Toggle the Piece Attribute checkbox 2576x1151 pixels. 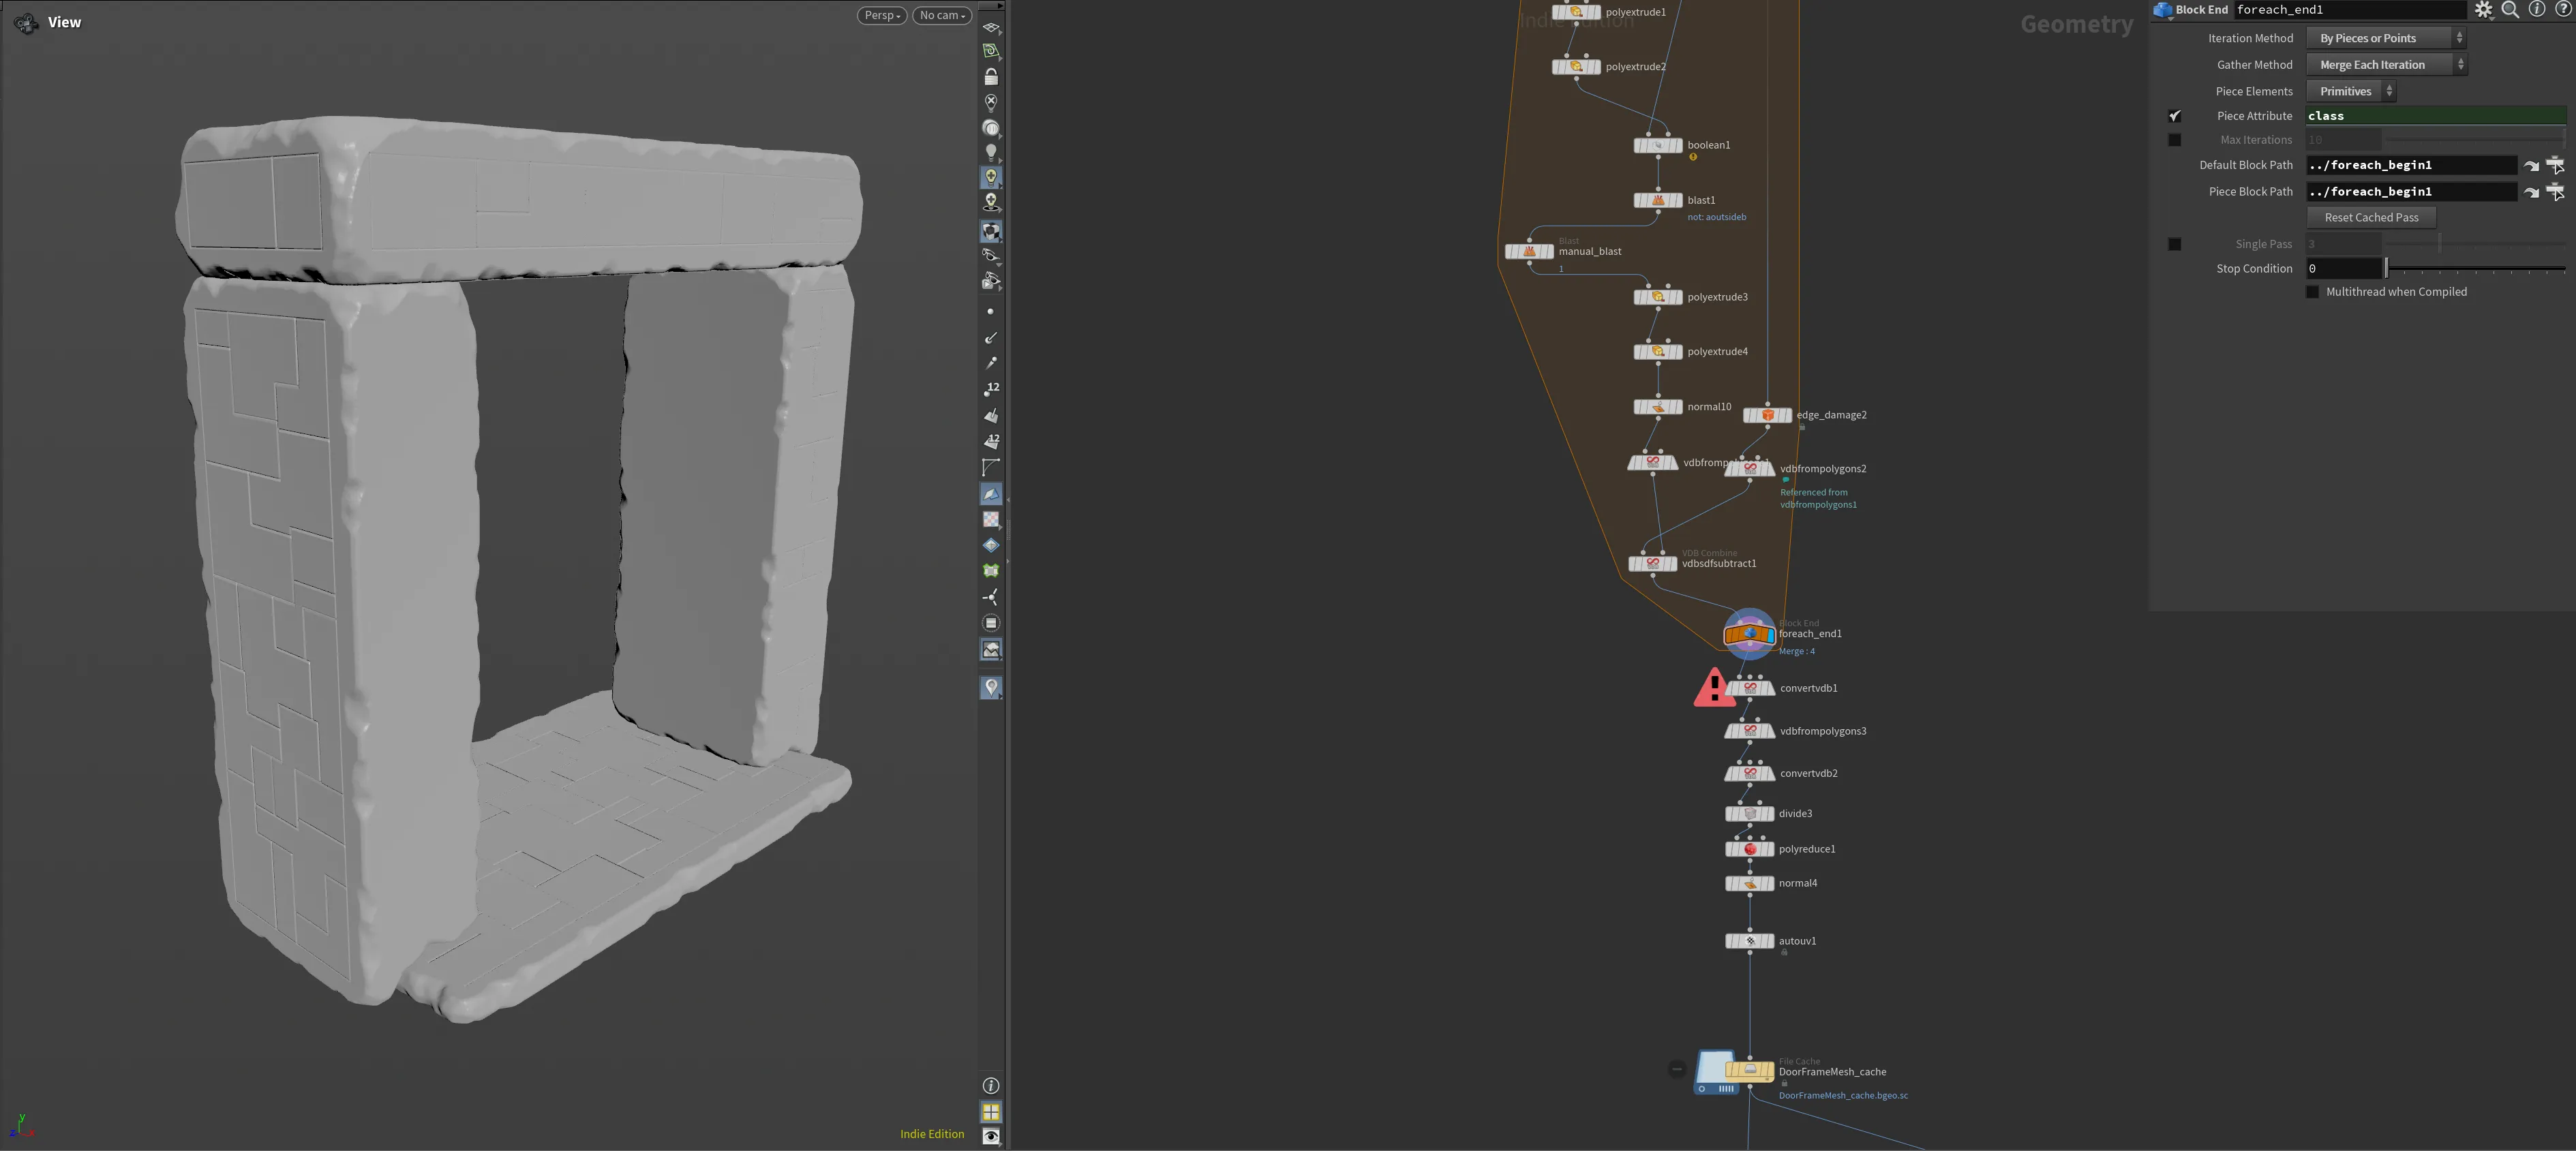pos(2174,116)
